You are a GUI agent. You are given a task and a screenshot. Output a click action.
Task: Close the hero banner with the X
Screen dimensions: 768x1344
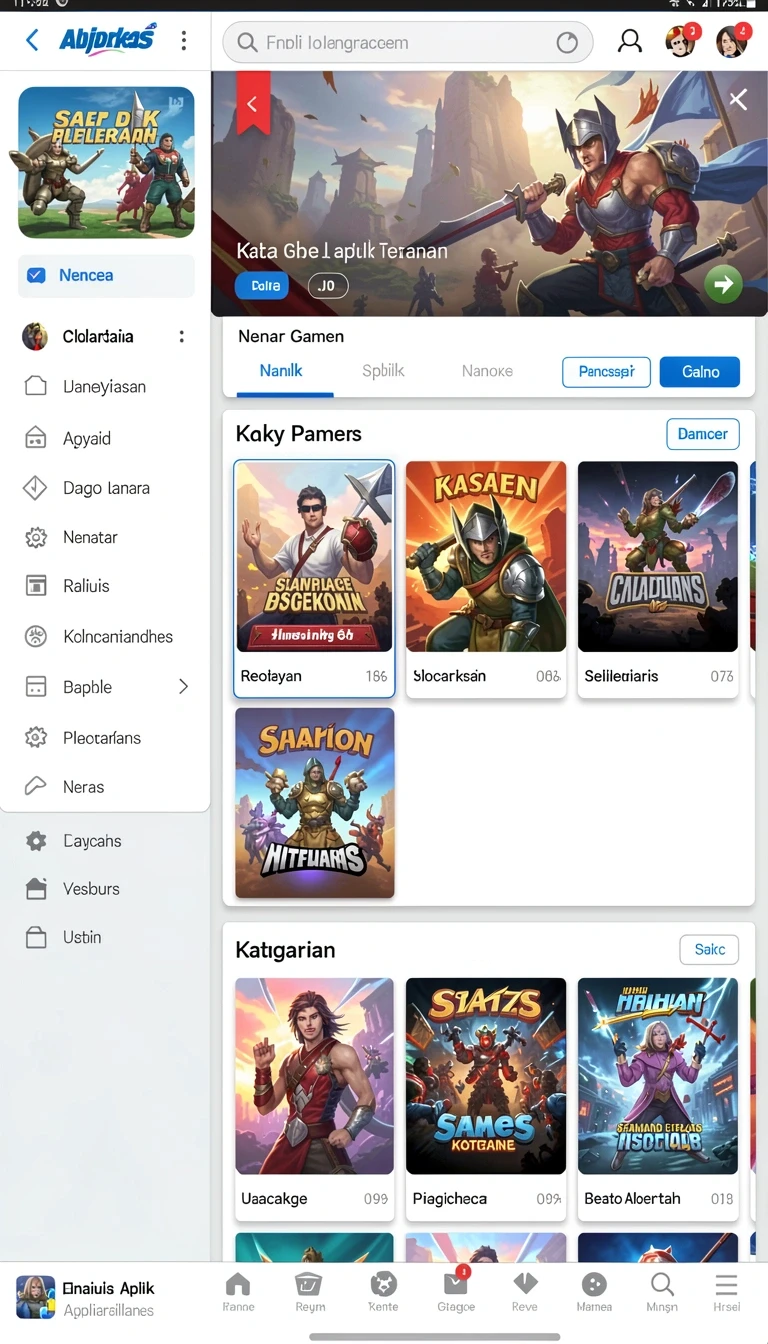tap(738, 99)
